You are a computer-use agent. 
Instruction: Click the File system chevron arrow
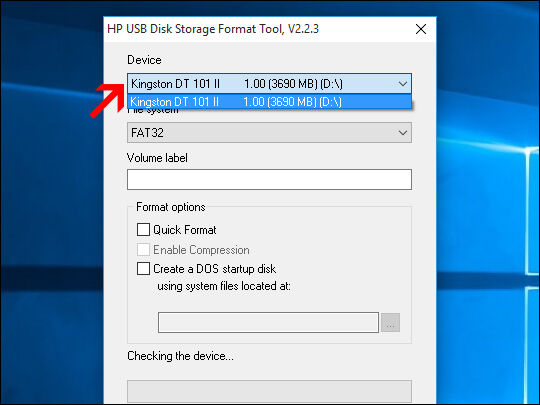403,133
